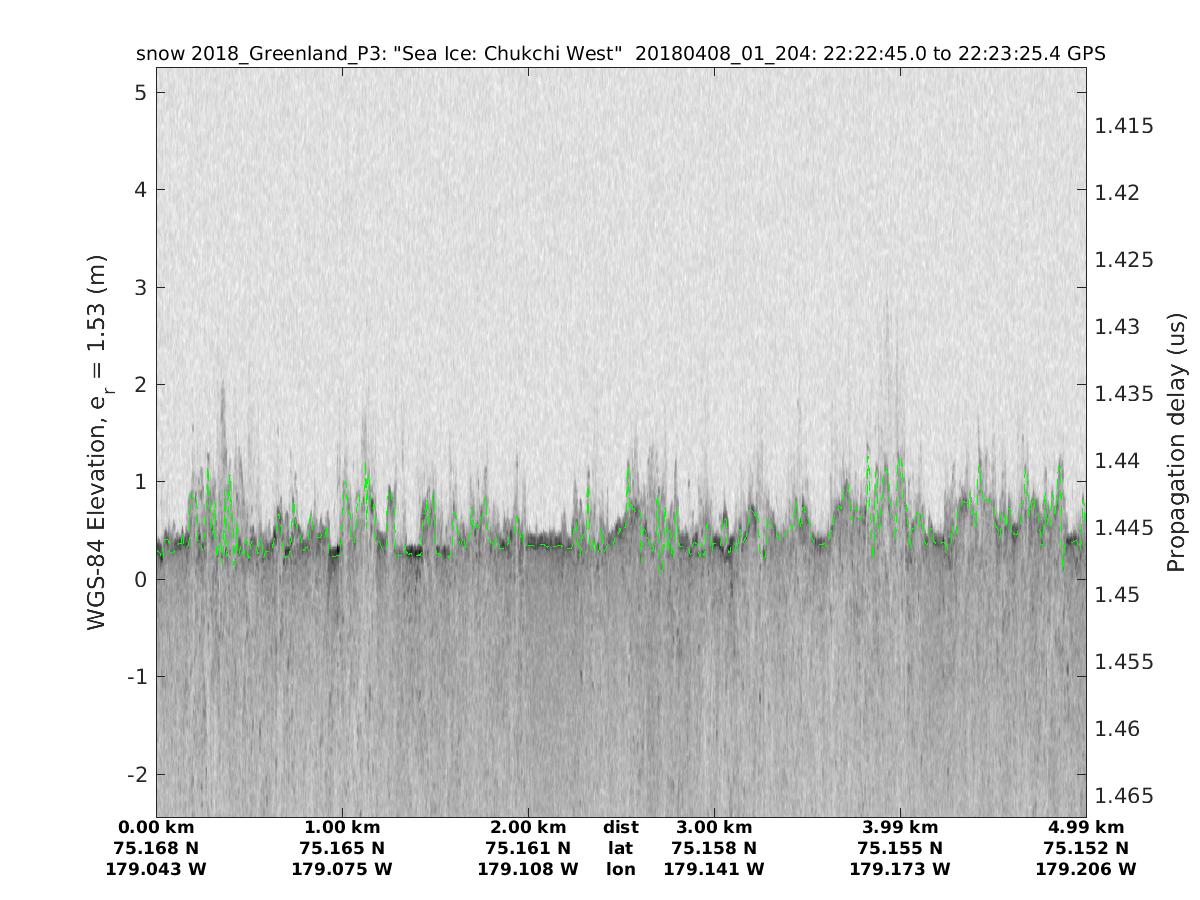1200x900 pixels.
Task: Click the elevation tick label '5'
Action: point(141,92)
